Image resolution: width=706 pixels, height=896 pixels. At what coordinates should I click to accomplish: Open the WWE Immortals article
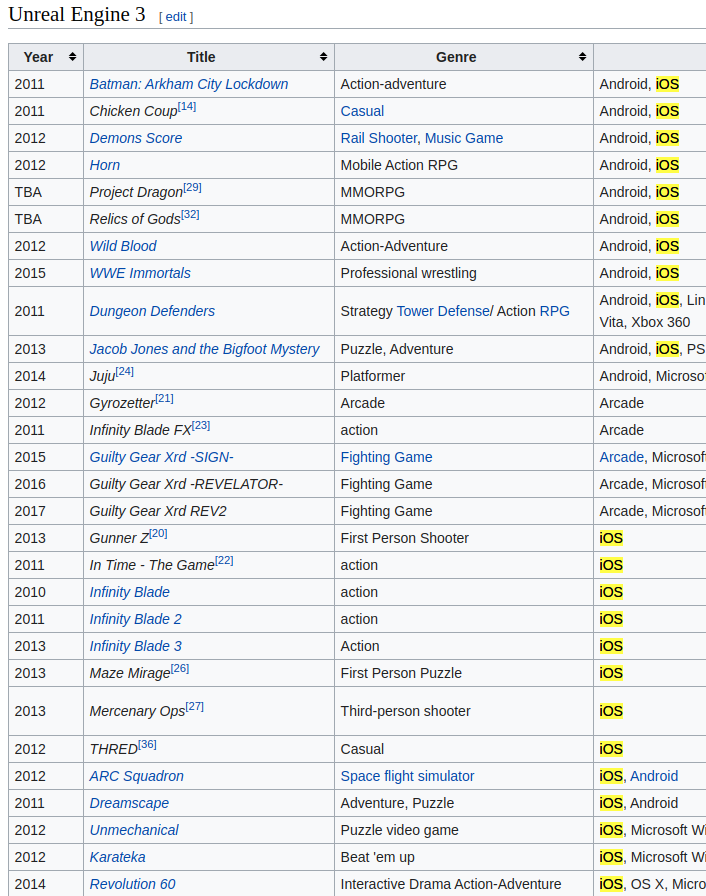coord(140,273)
